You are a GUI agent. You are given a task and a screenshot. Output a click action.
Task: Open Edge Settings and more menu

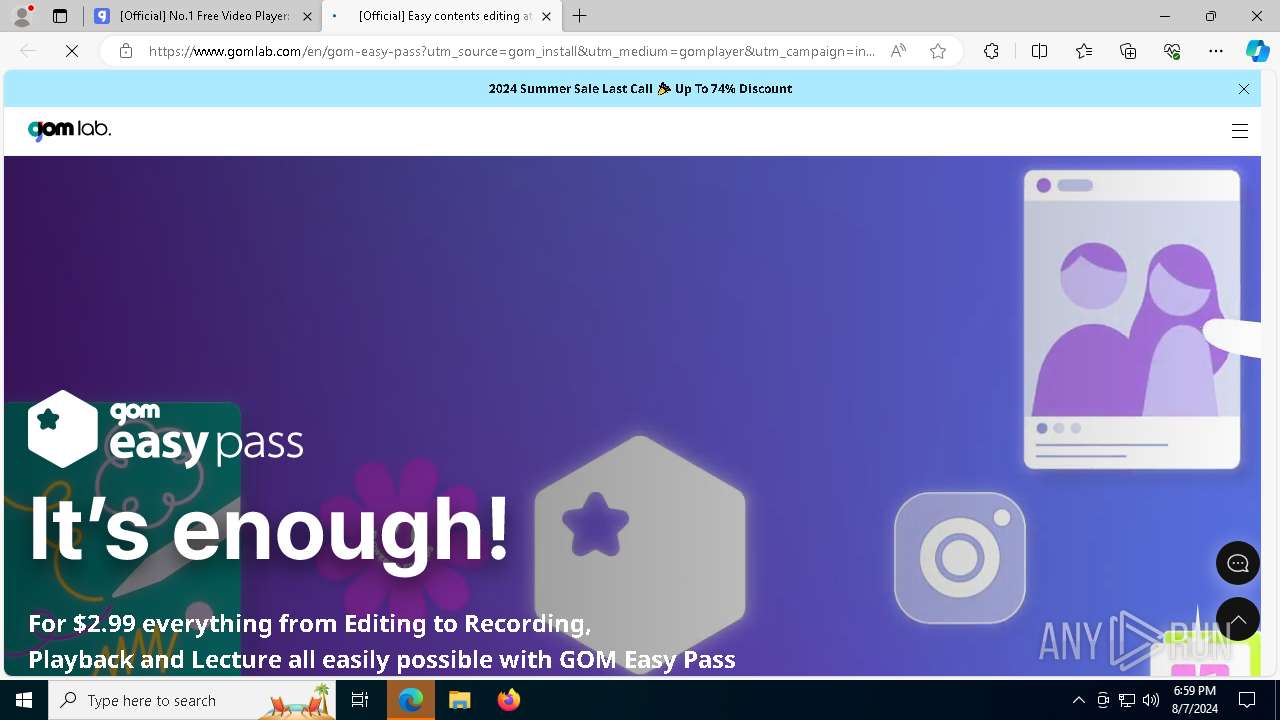(x=1216, y=51)
